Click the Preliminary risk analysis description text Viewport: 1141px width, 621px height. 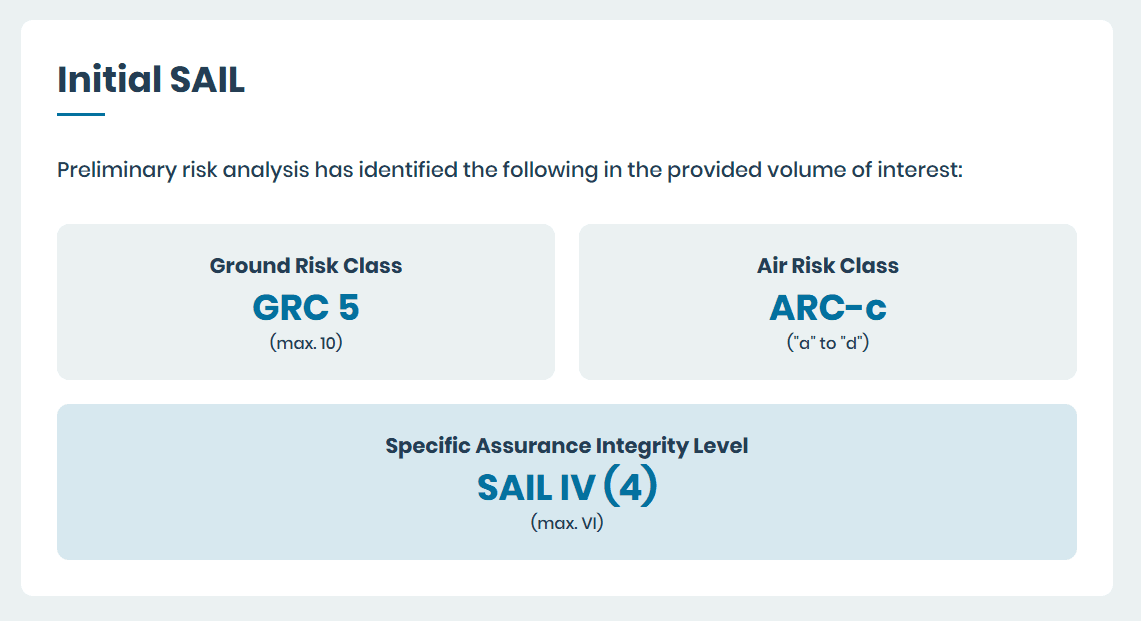click(x=509, y=170)
